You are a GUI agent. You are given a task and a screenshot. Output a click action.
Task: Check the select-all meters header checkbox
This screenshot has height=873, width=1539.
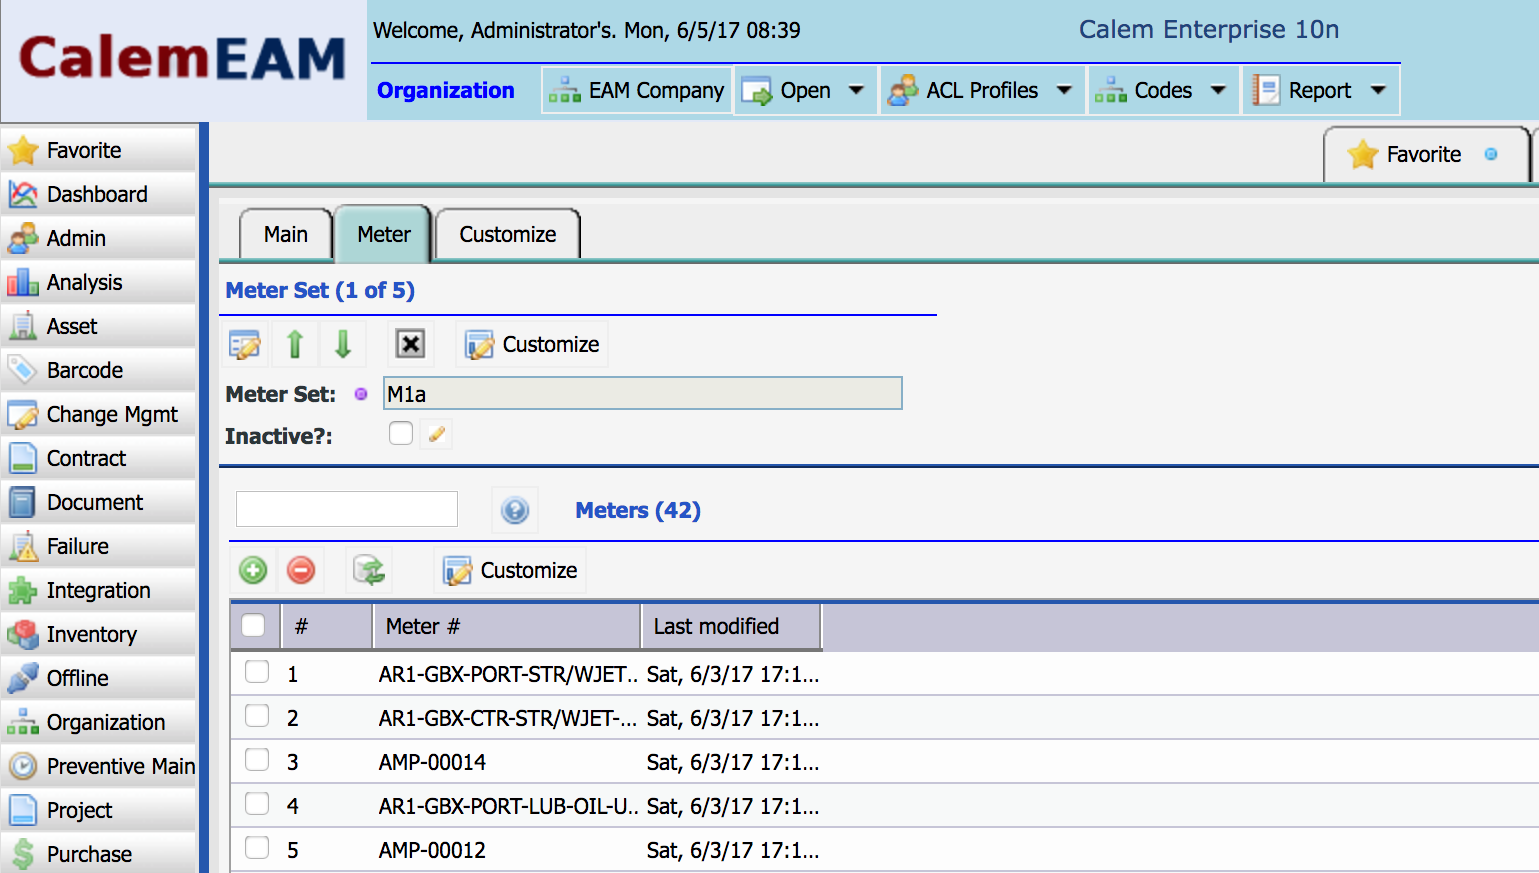click(x=253, y=625)
